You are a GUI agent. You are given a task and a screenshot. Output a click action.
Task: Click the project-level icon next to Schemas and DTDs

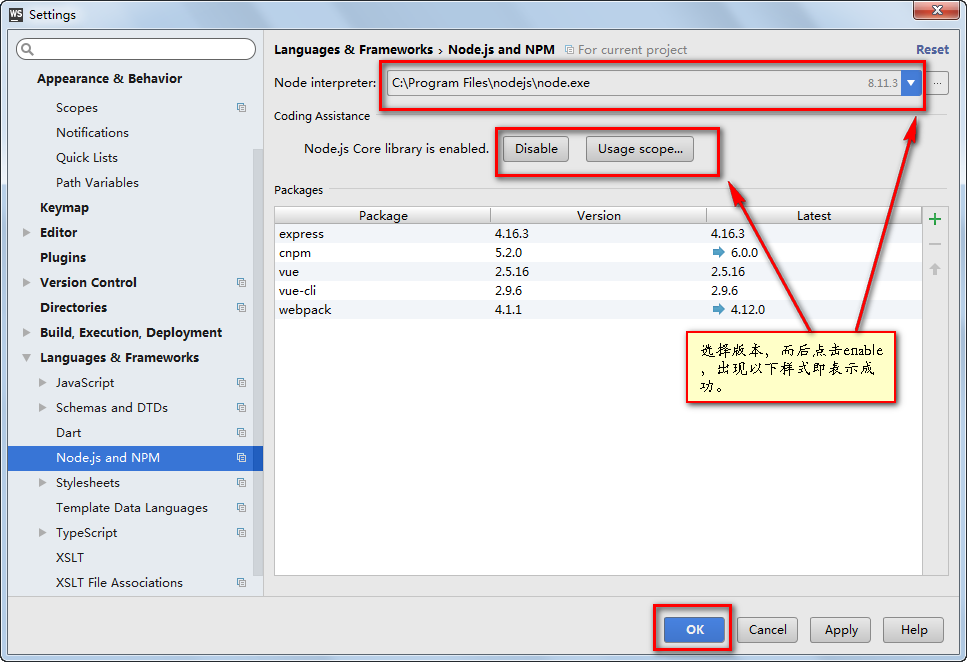[x=241, y=408]
